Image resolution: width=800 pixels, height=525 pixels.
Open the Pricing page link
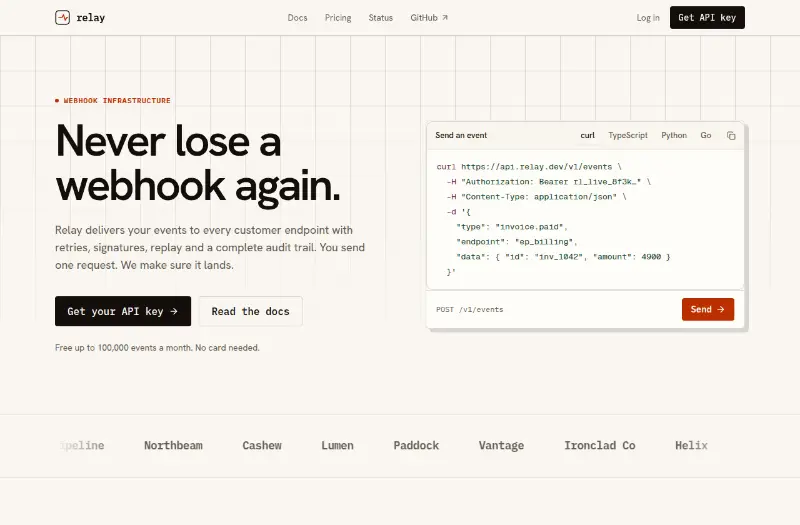(338, 17)
